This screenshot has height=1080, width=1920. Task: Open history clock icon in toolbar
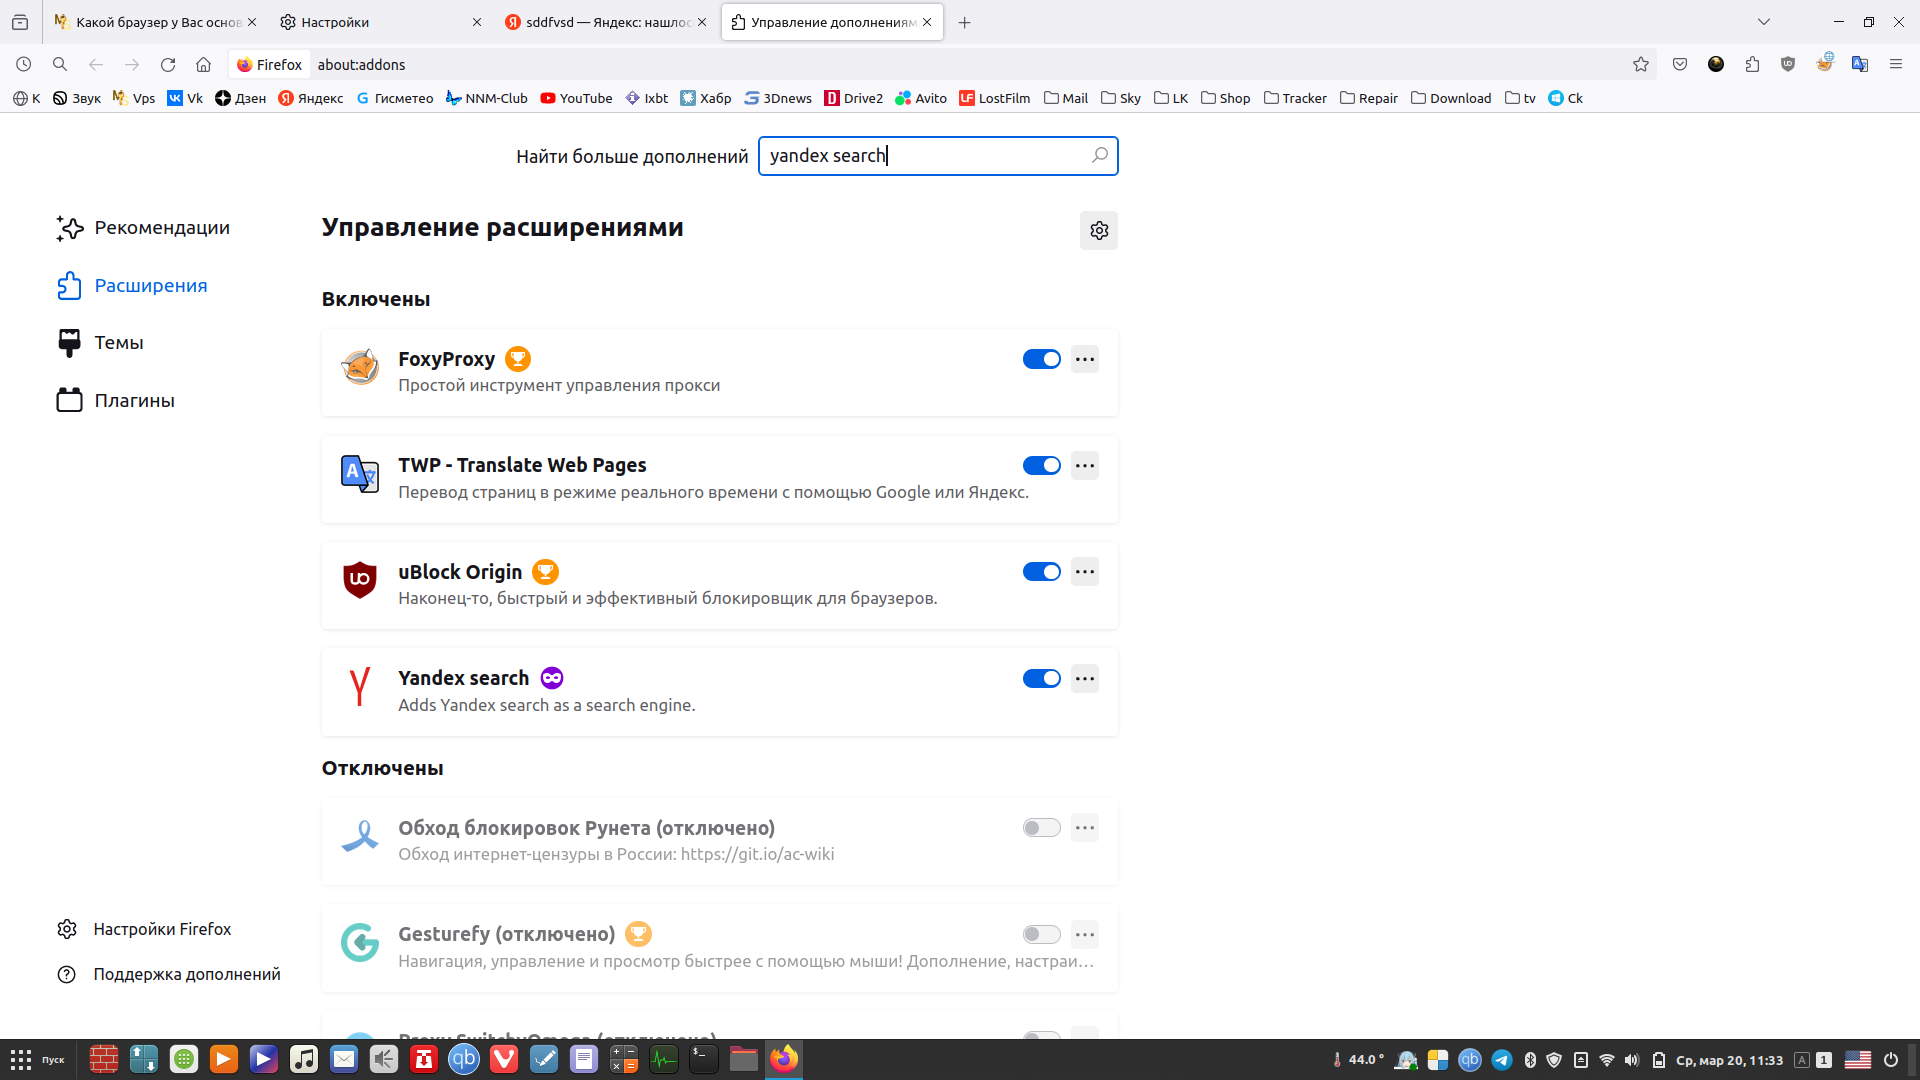click(24, 65)
